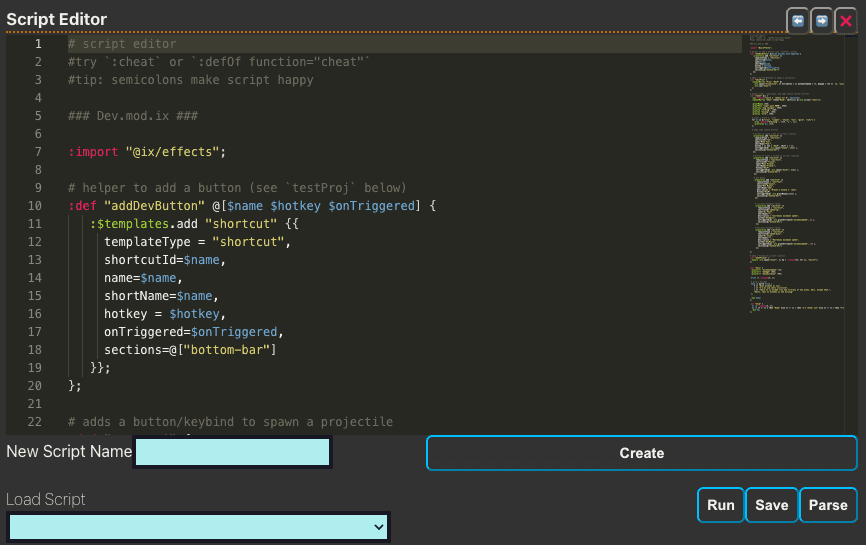Place cursor on the ':import "@ix/effects"' line
Viewport: 866px width, 545px height.
tap(148, 152)
